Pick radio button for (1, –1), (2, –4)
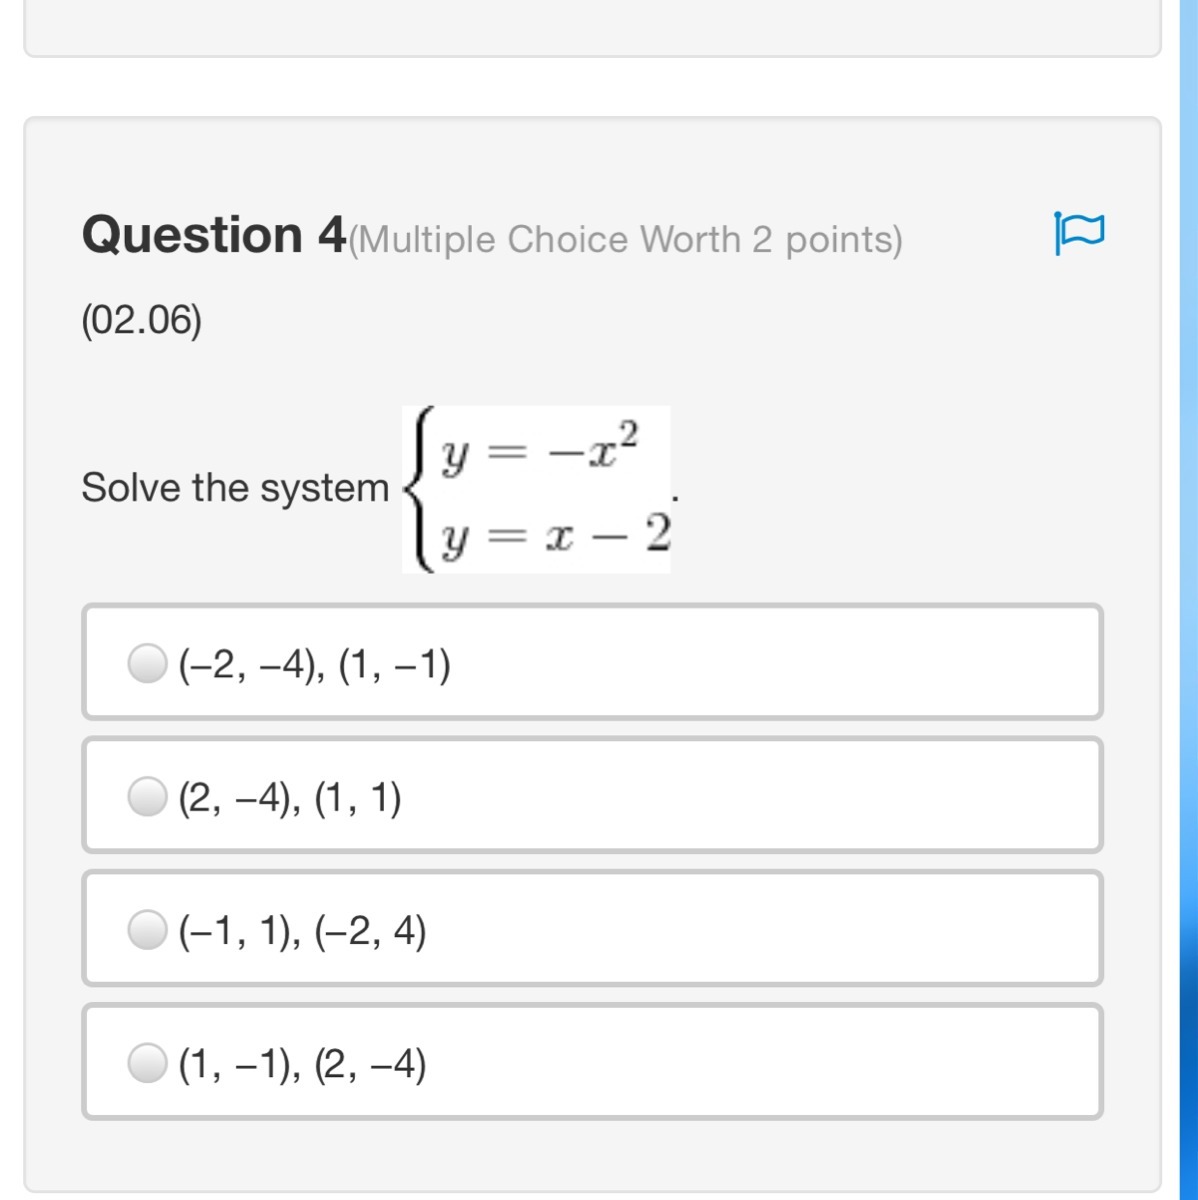The width and height of the screenshot is (1198, 1200). click(x=146, y=1062)
